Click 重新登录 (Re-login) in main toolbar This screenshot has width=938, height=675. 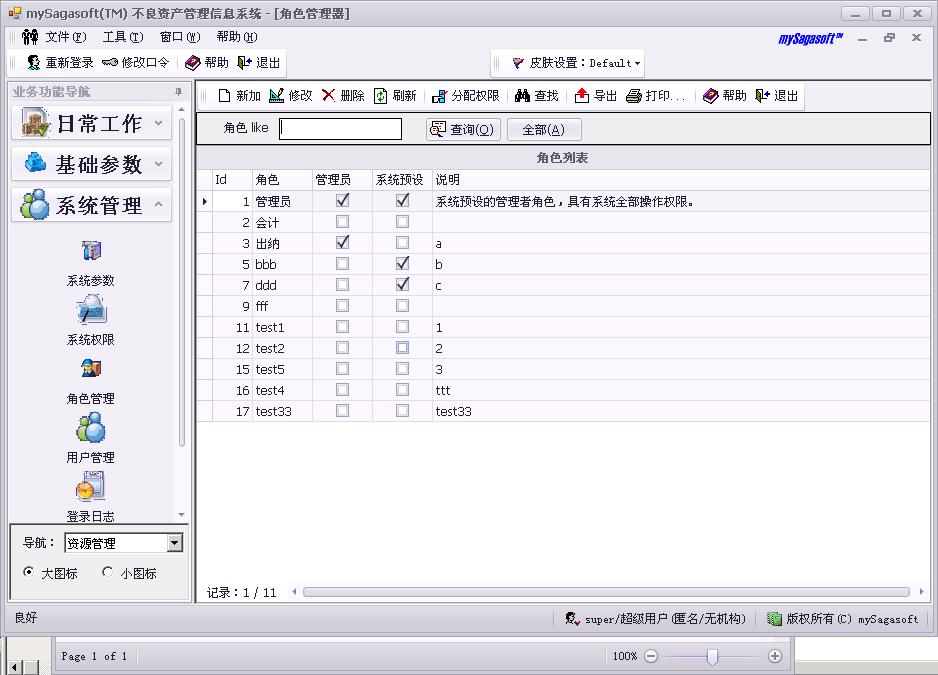60,63
